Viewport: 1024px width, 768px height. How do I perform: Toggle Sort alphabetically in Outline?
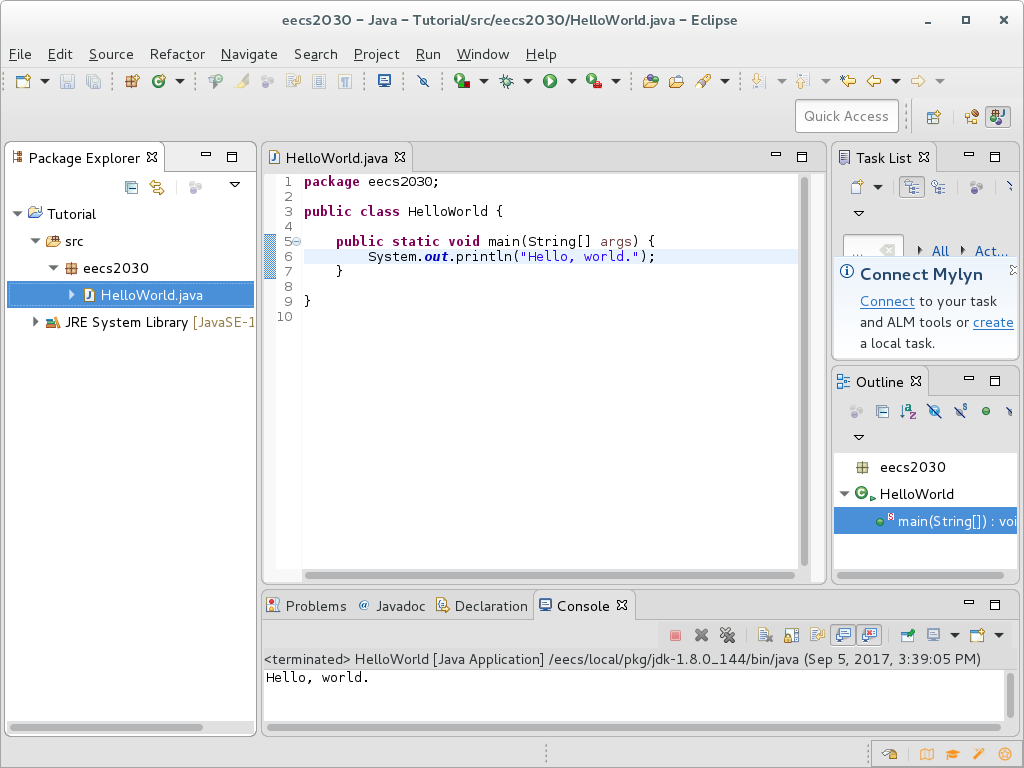908,411
